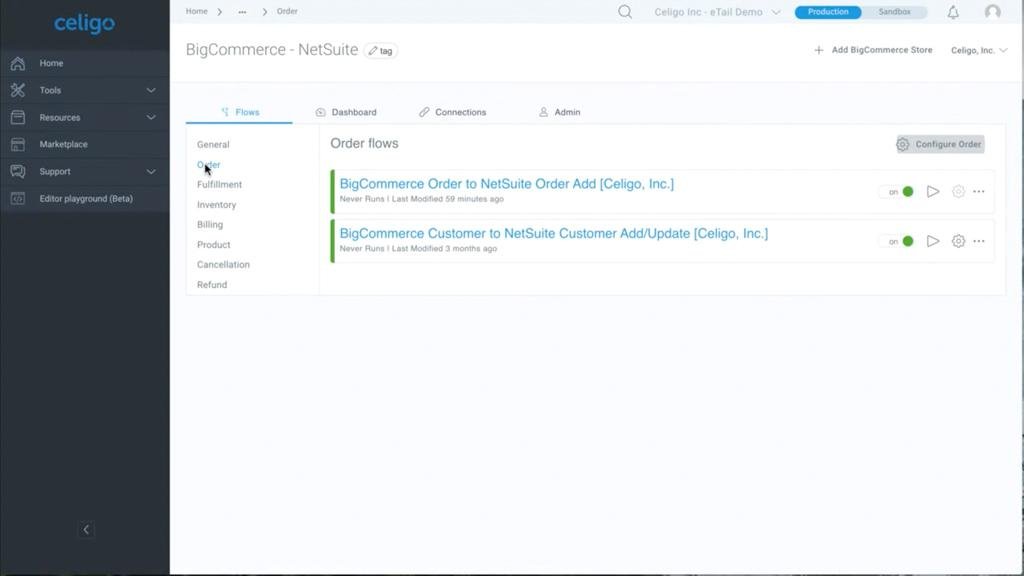
Task: Click the plus icon beside Add BigCommerce Store
Action: [x=819, y=50]
